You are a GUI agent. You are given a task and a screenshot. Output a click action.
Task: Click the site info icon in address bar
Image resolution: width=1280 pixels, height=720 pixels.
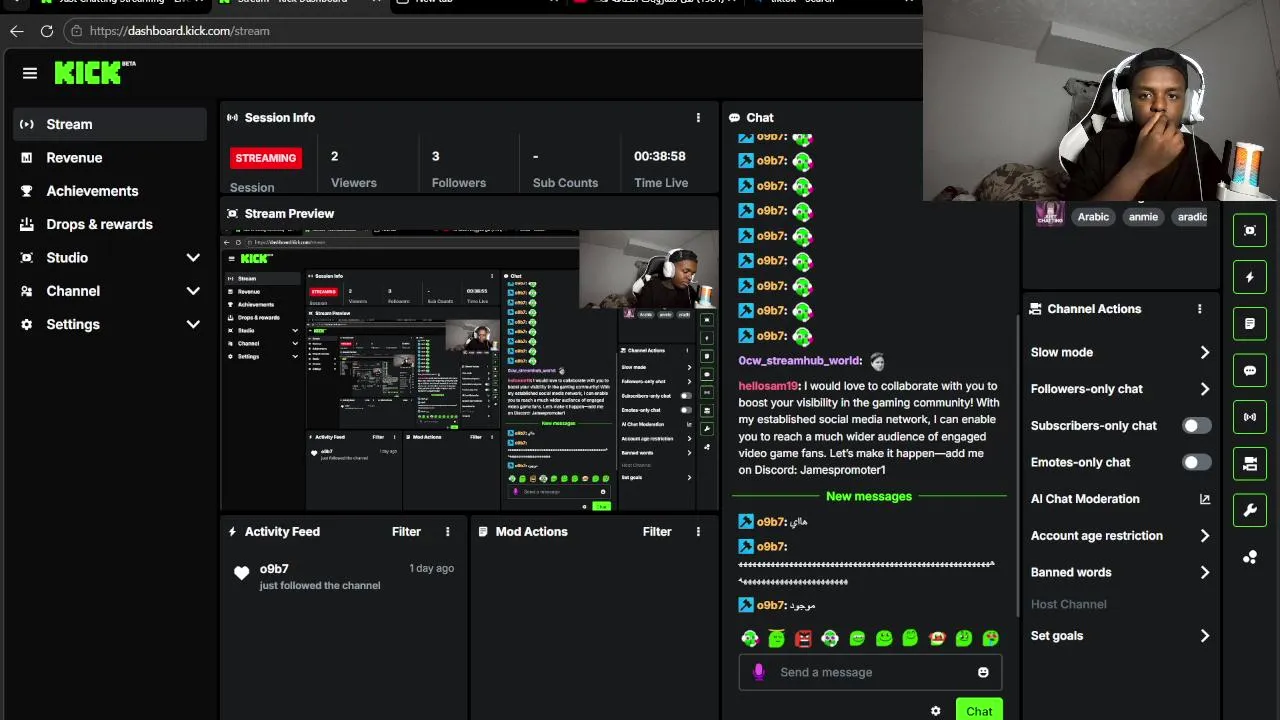pyautogui.click(x=76, y=31)
